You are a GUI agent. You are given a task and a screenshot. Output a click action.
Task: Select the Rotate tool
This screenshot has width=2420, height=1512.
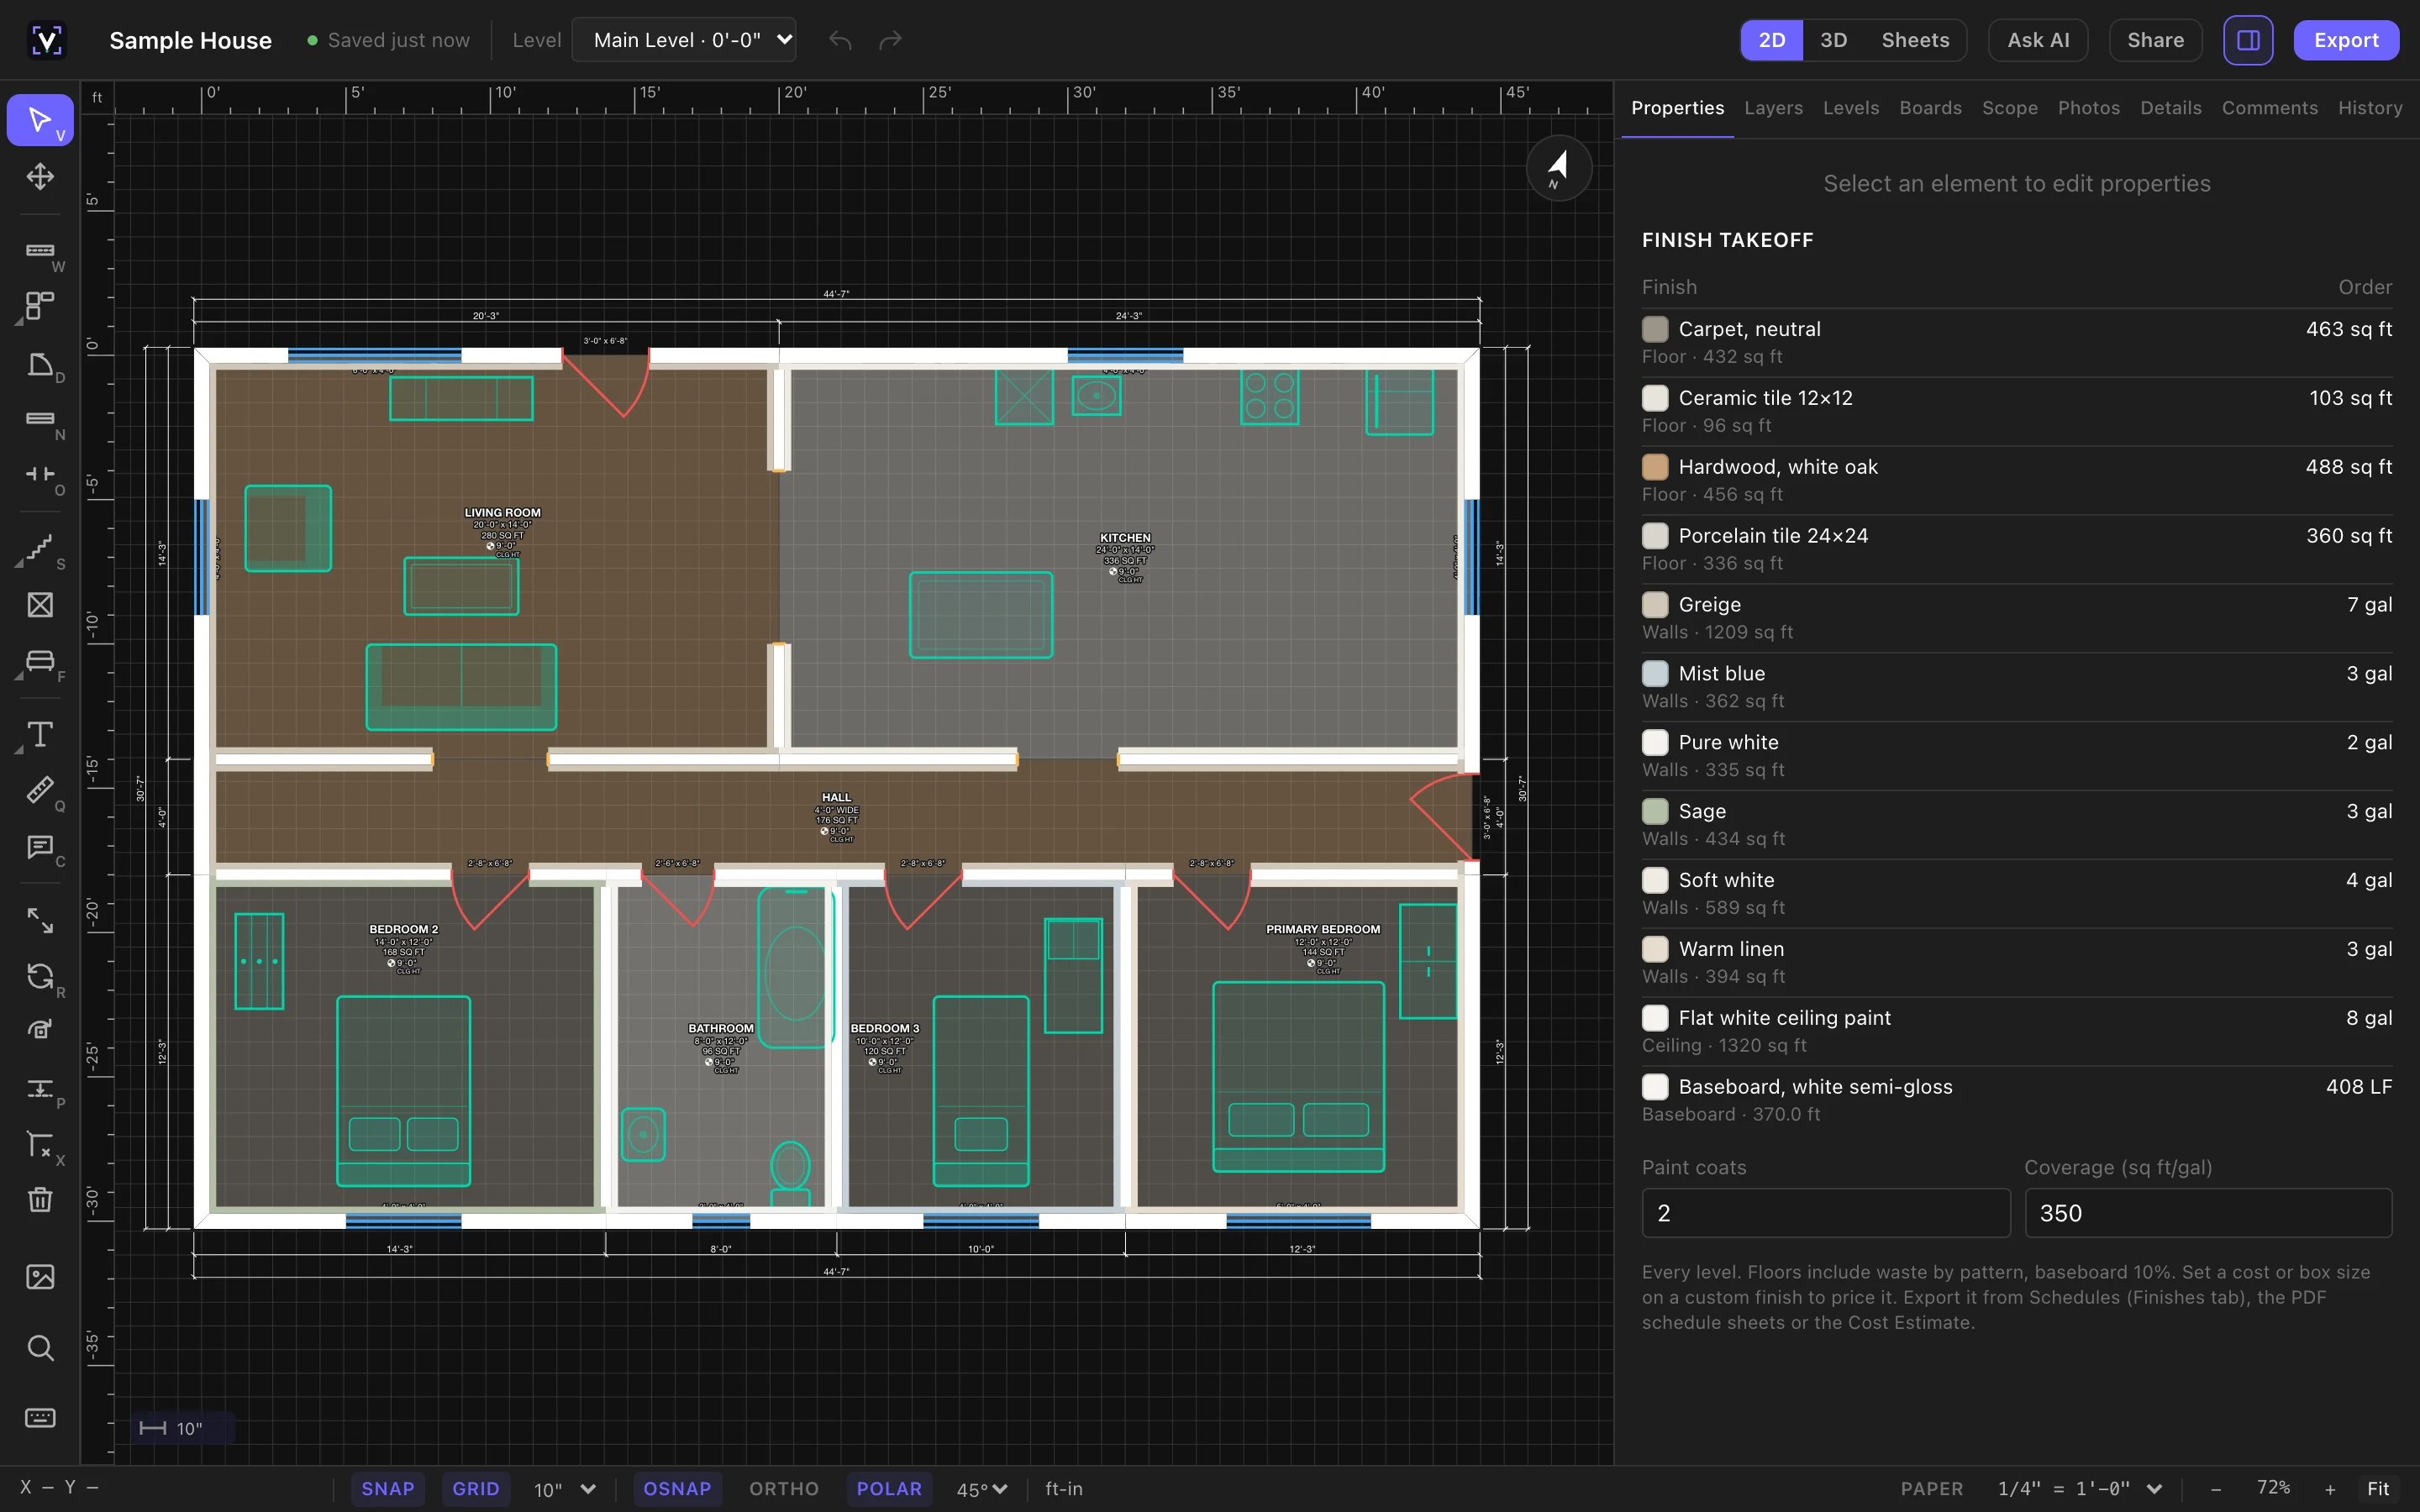point(40,976)
